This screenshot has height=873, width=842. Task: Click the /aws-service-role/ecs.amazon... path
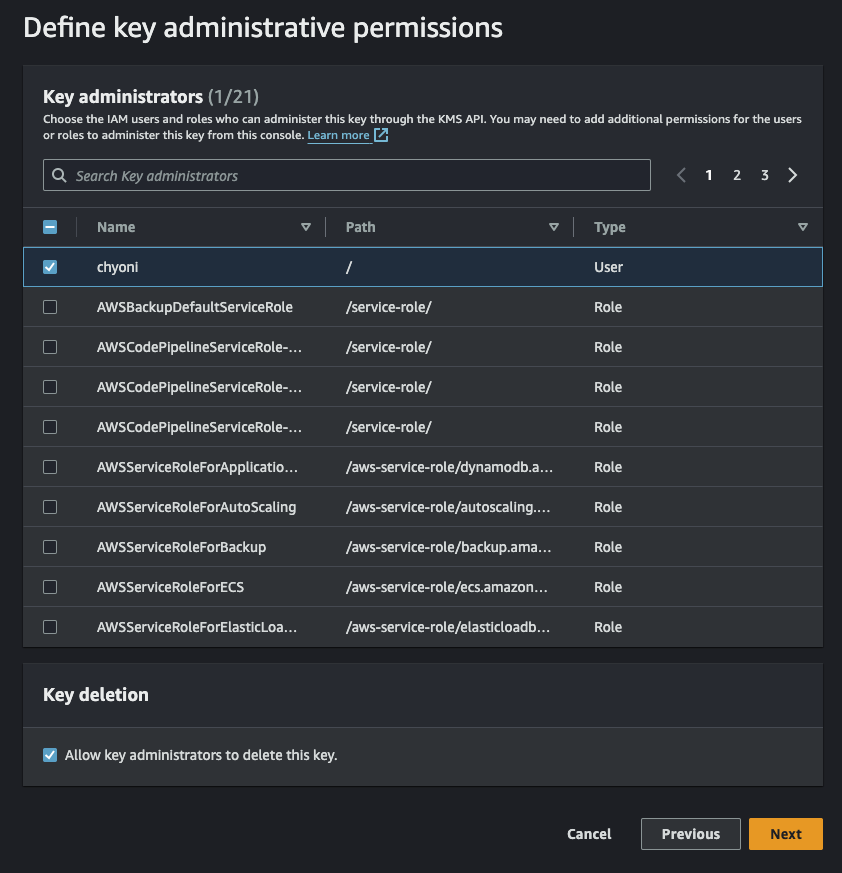[447, 587]
